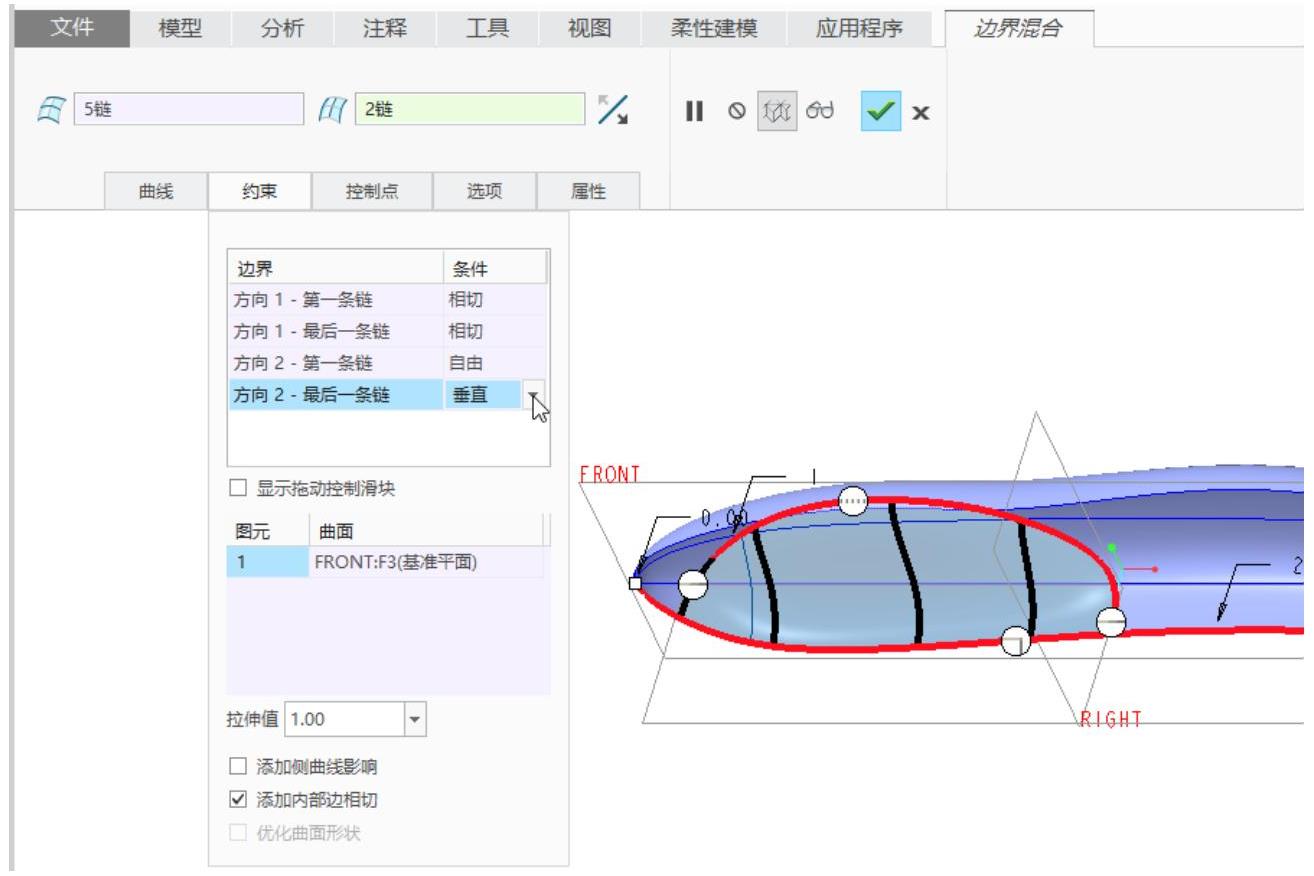Click the 相切 condition for 方向 1 第一条链
The image size is (1314, 876).
click(494, 300)
